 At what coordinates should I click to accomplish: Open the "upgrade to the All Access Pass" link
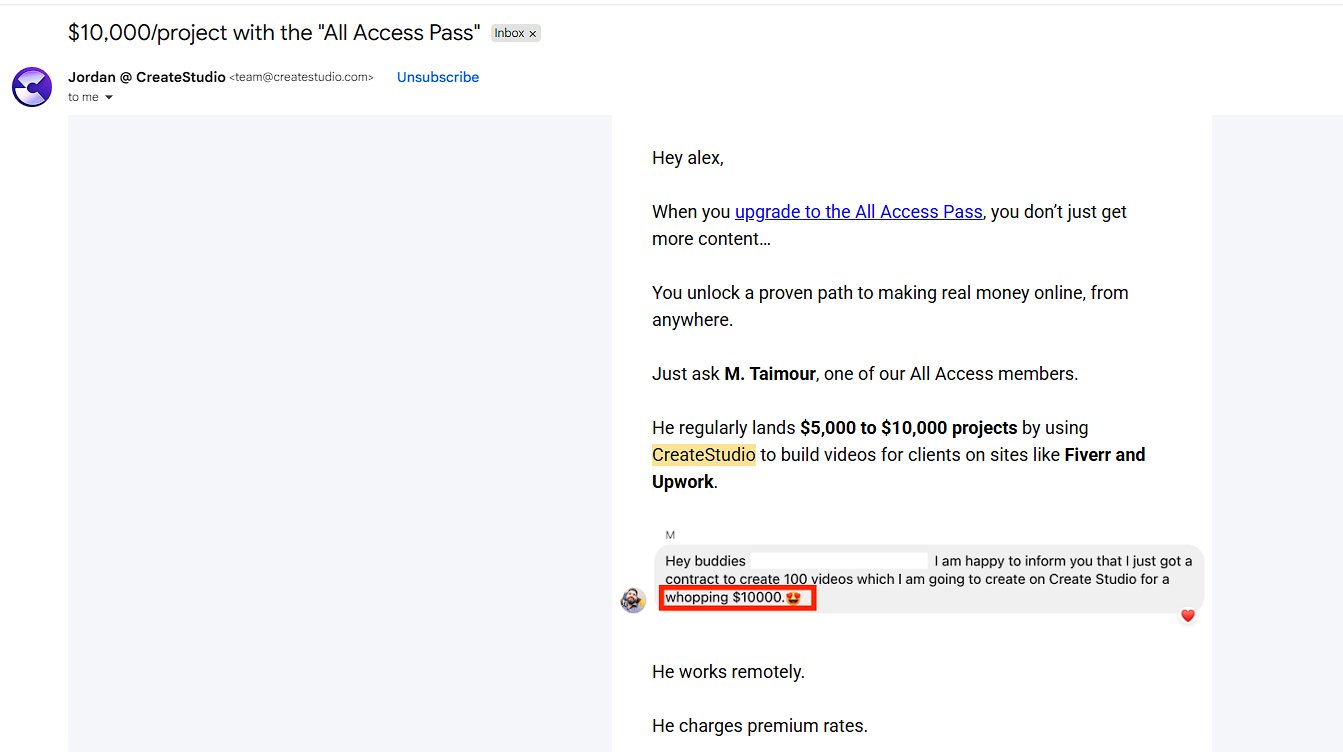pyautogui.click(x=859, y=212)
